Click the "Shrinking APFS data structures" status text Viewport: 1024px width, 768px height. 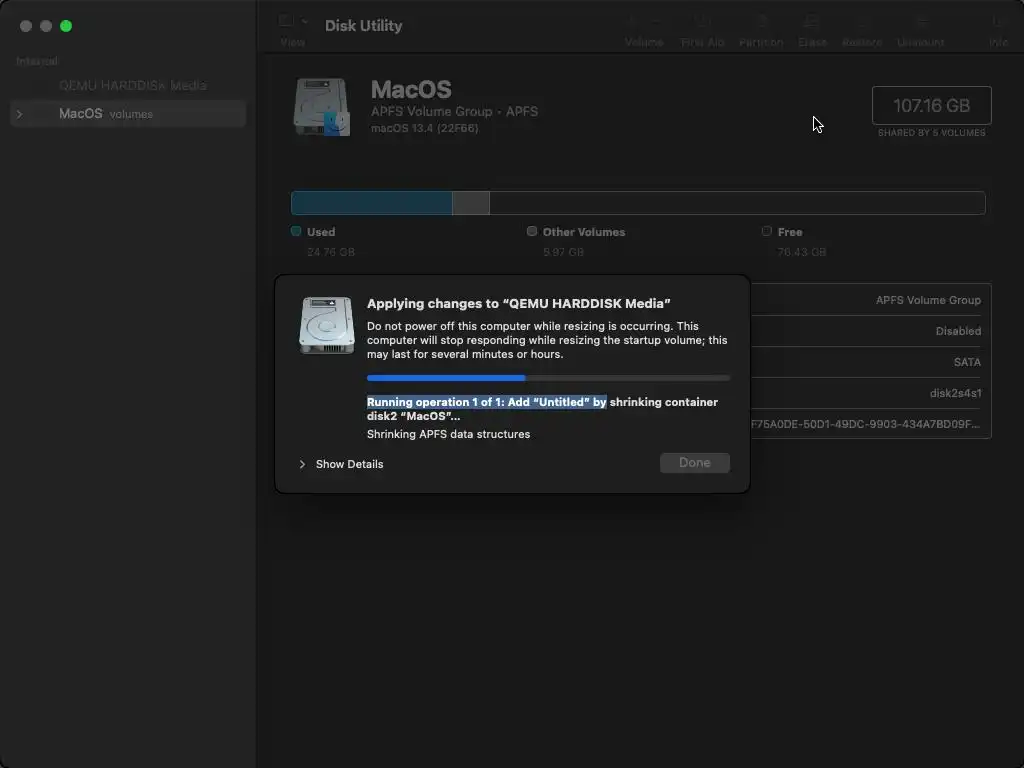448,434
